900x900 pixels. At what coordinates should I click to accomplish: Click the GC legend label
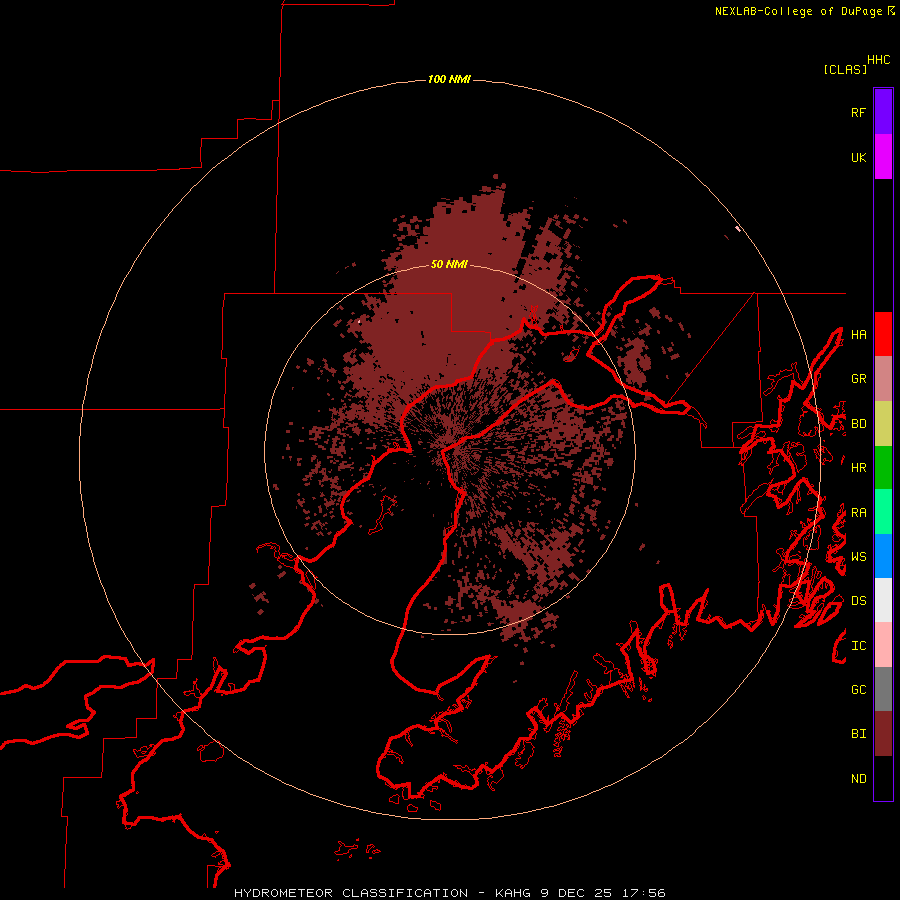[x=858, y=690]
